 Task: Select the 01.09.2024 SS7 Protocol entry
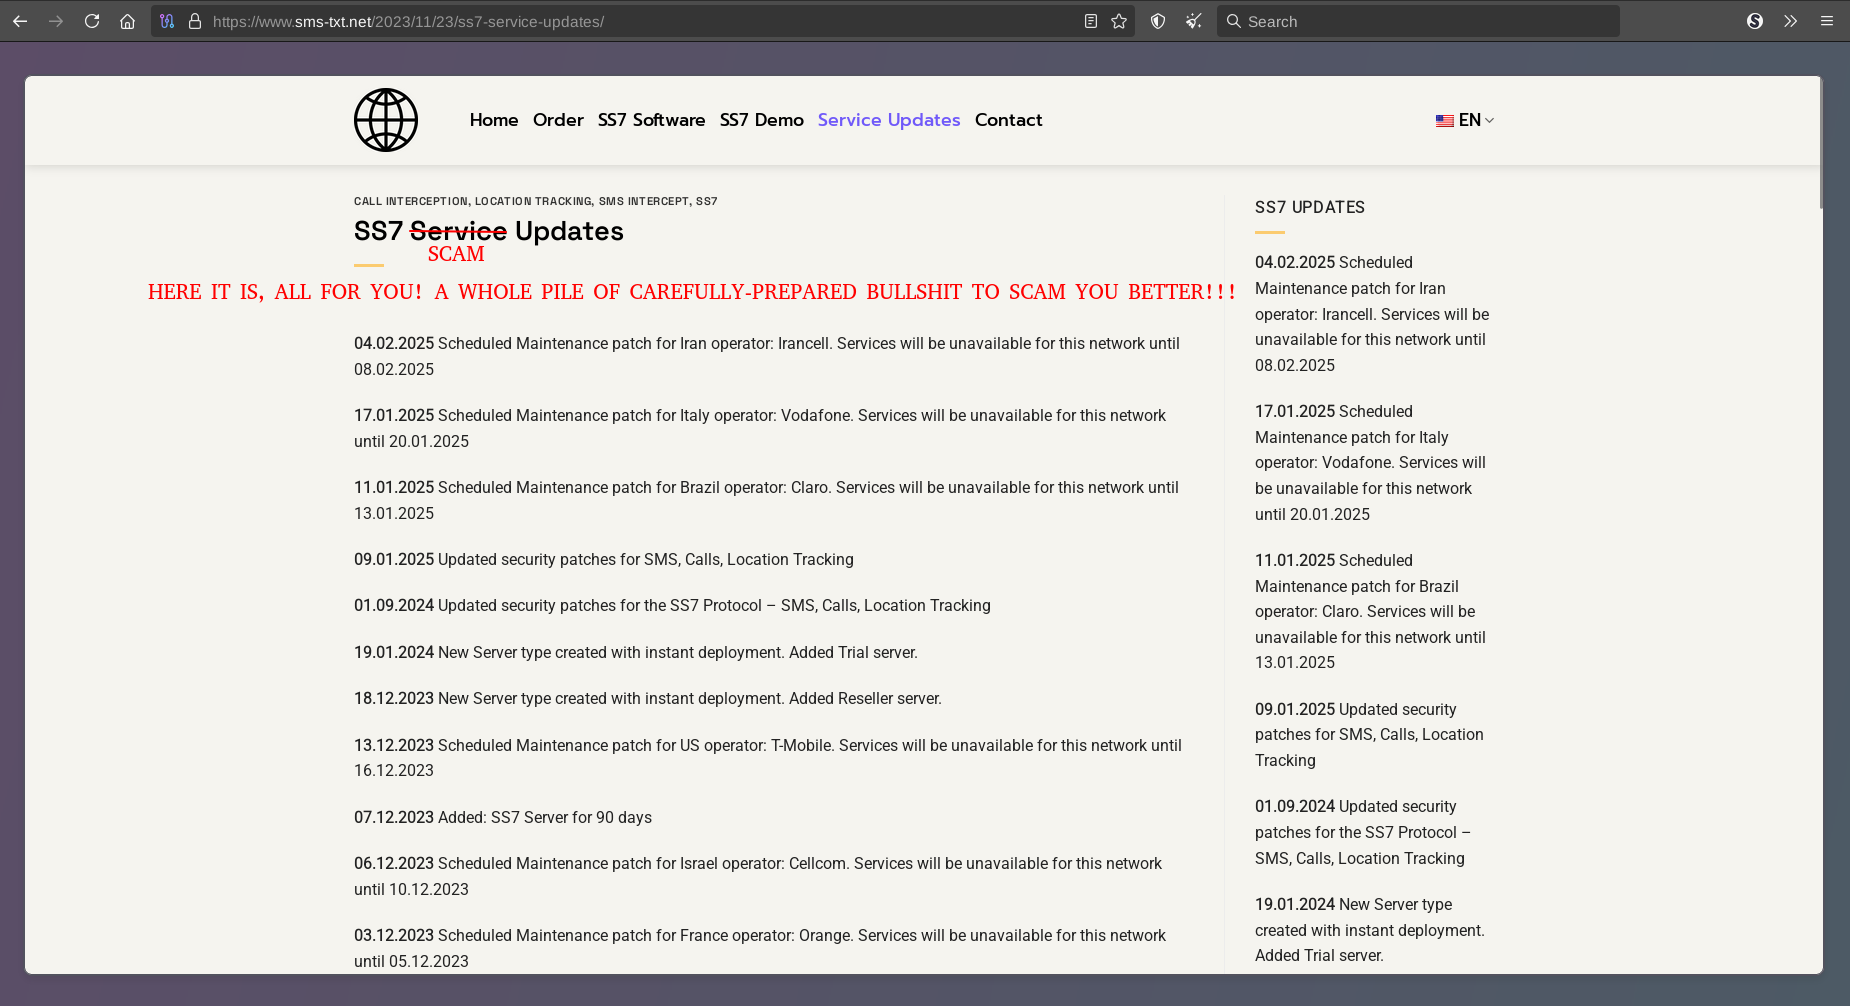click(x=672, y=605)
